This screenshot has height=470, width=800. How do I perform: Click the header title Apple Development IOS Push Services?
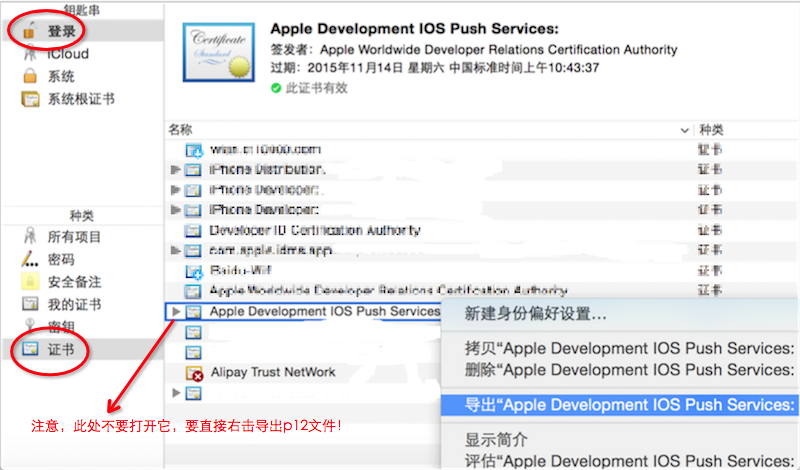point(414,29)
